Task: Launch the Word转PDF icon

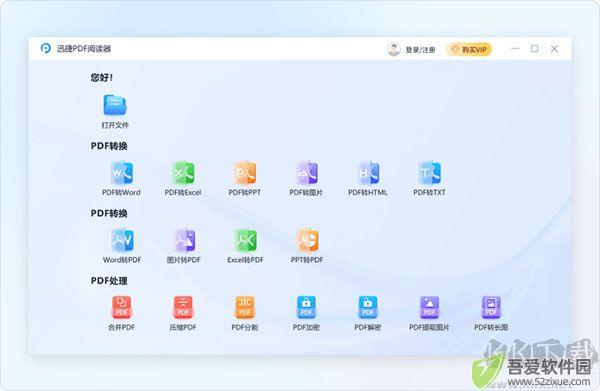Action: [122, 240]
